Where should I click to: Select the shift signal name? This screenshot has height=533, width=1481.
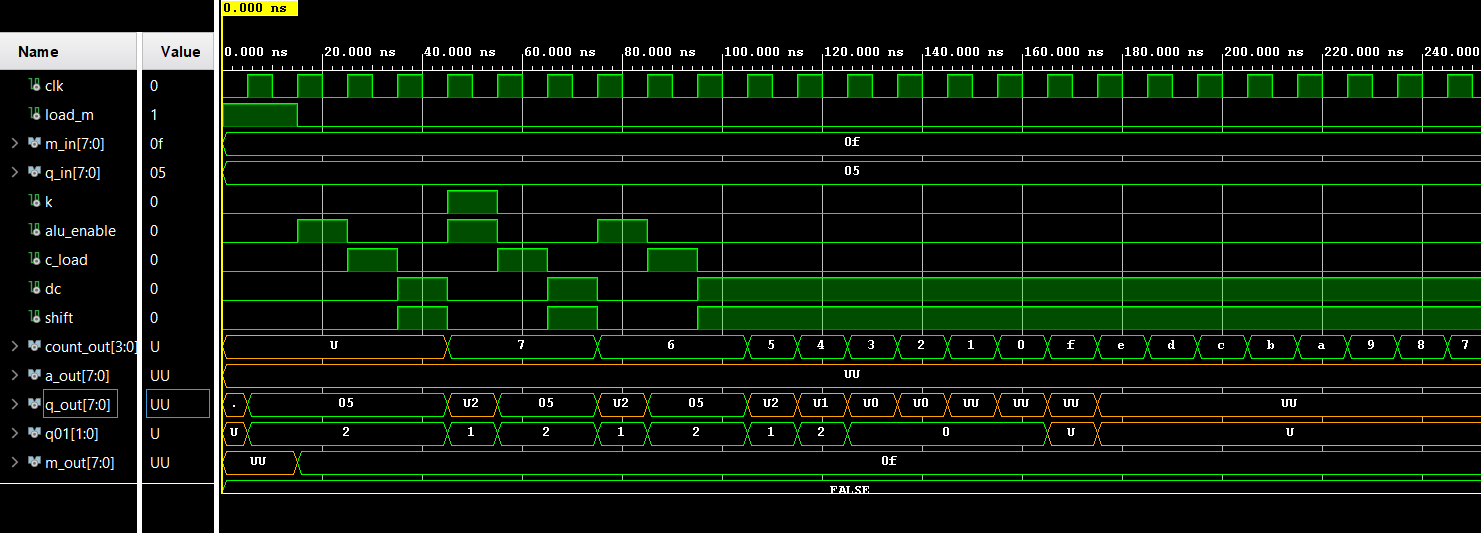(59, 318)
